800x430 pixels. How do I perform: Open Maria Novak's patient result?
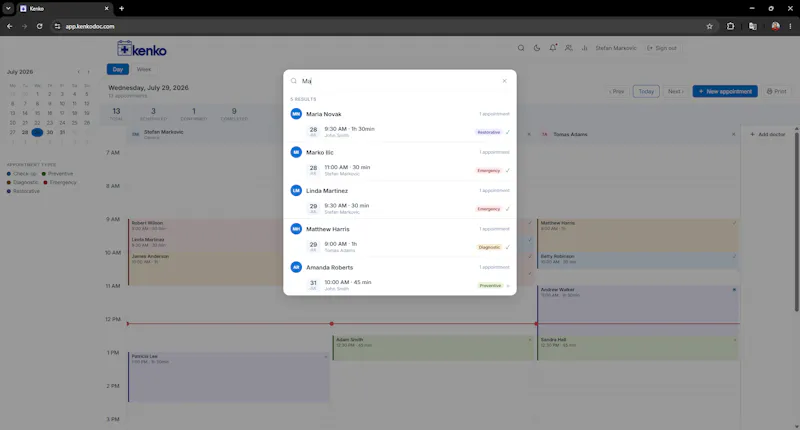[400, 114]
